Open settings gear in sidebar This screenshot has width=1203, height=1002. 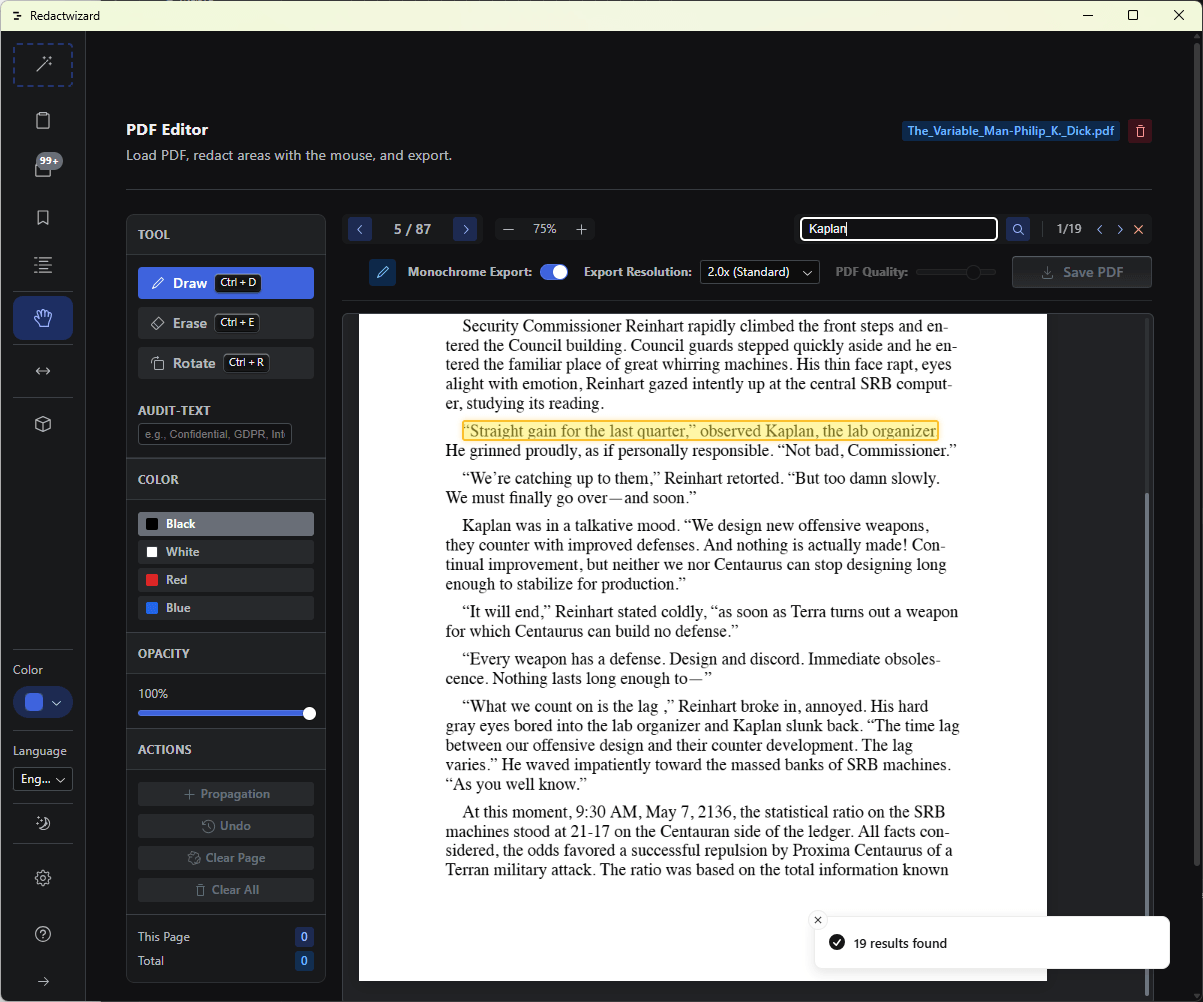click(43, 878)
